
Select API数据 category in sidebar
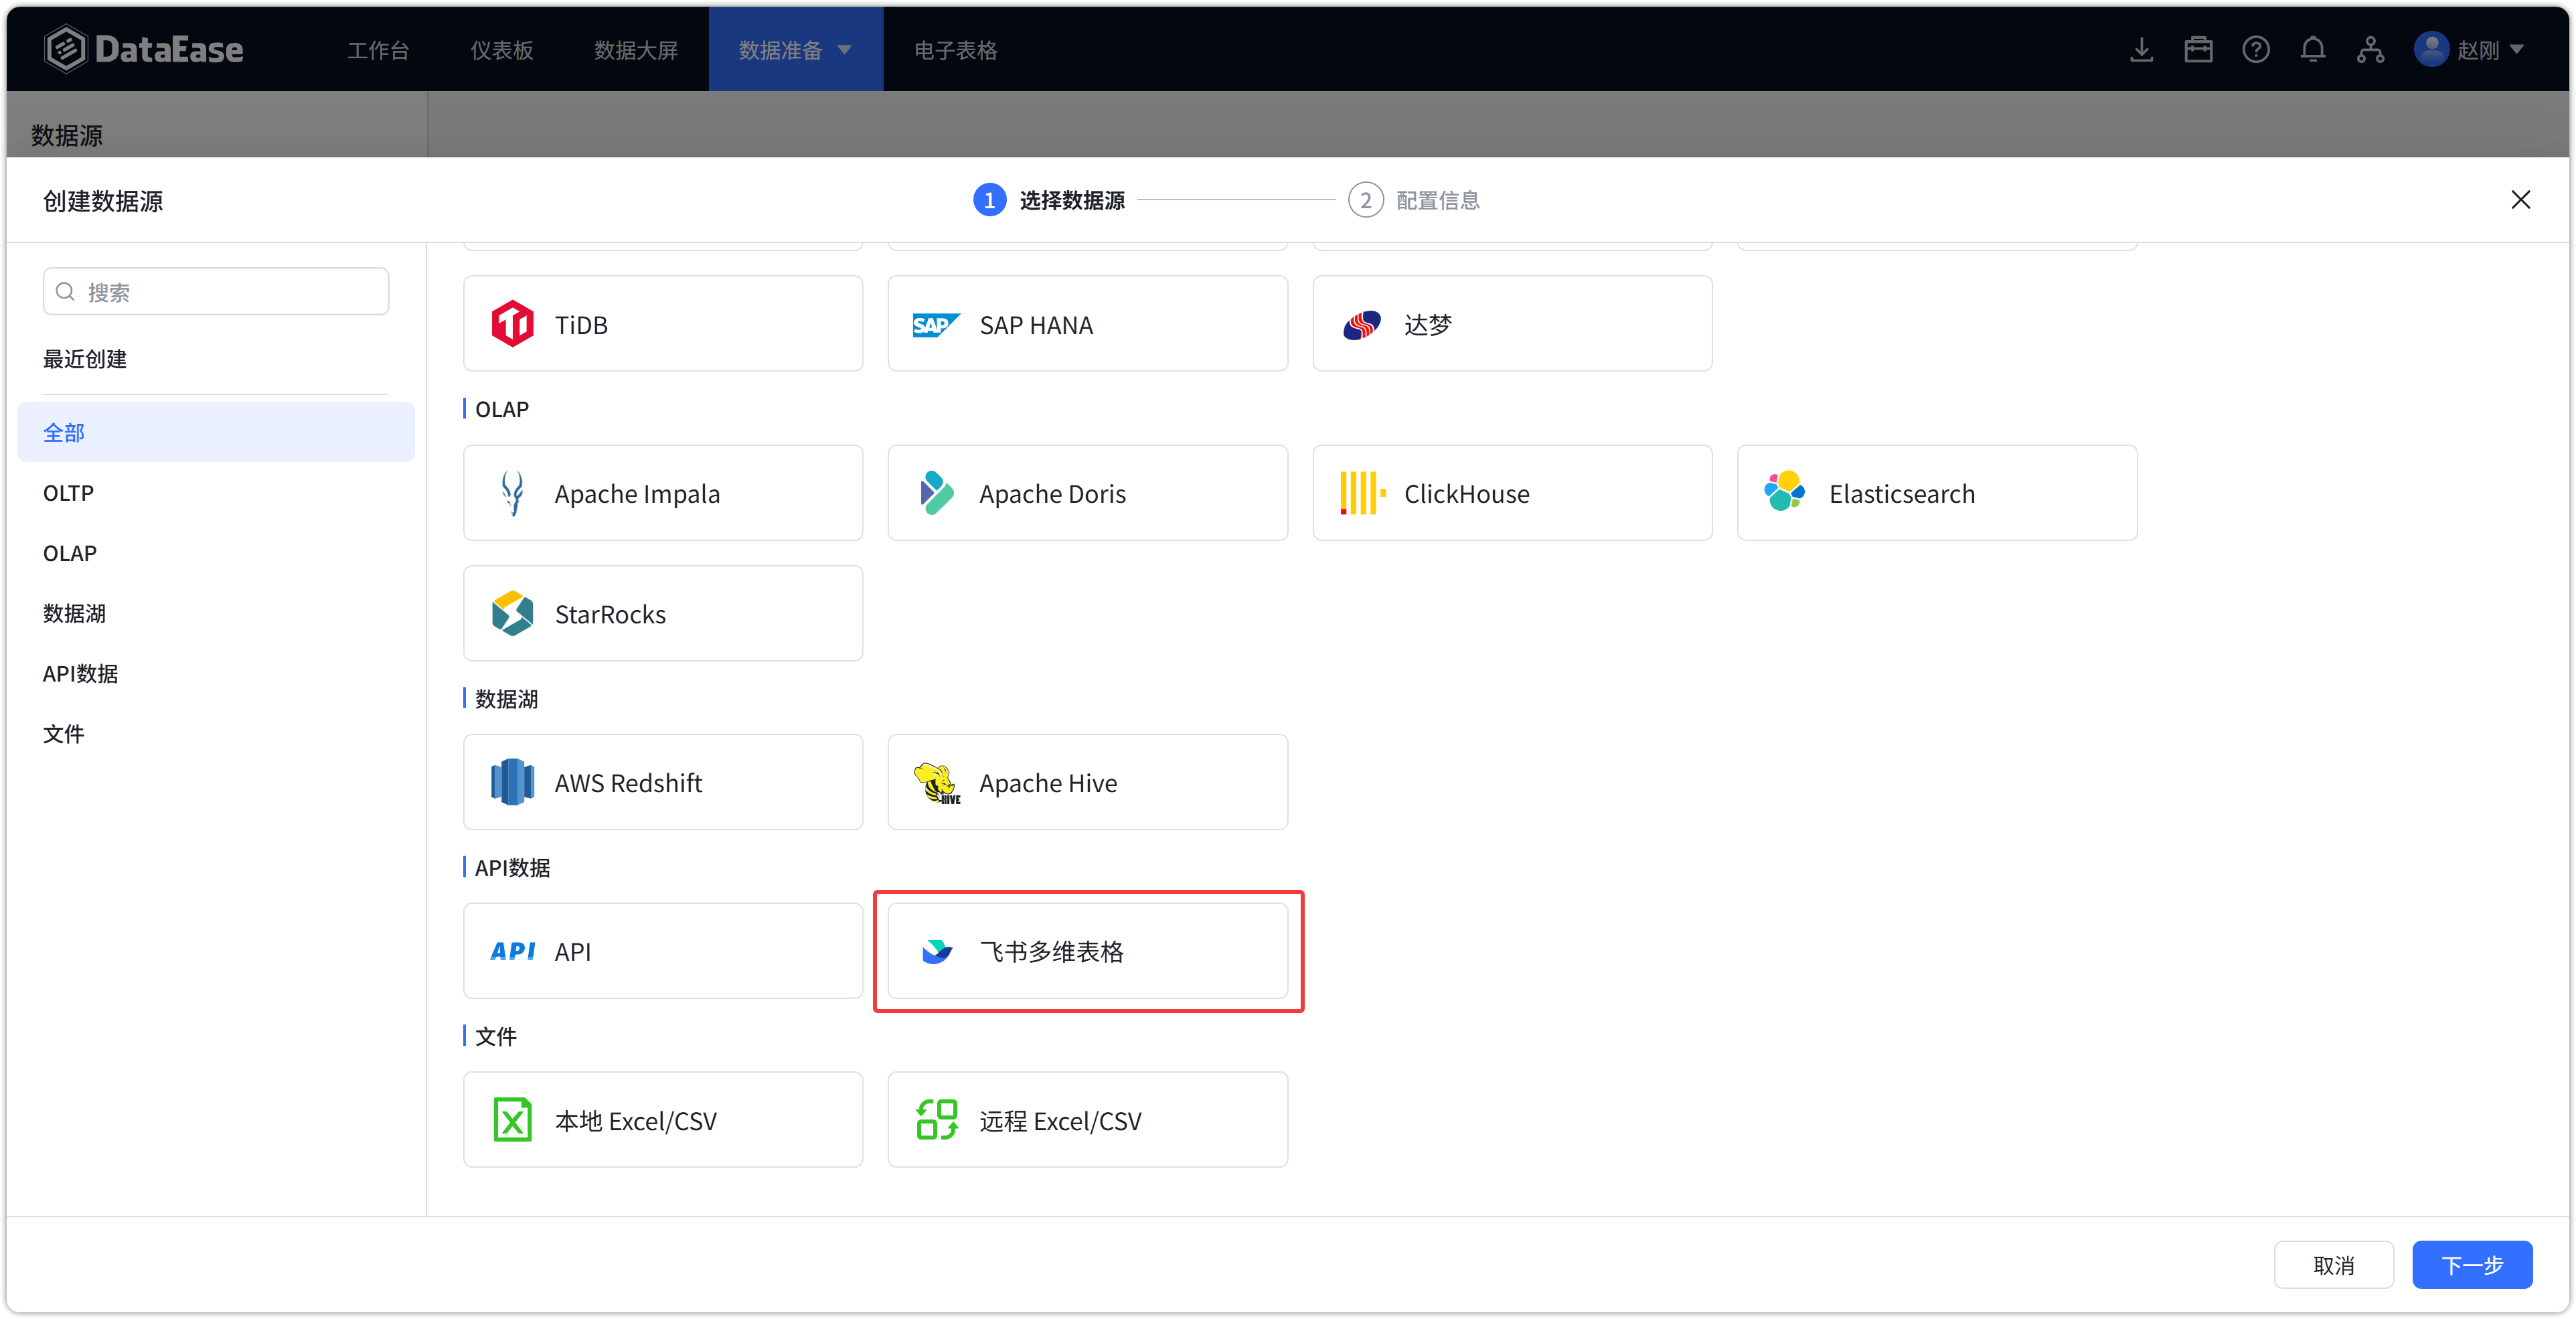216,673
